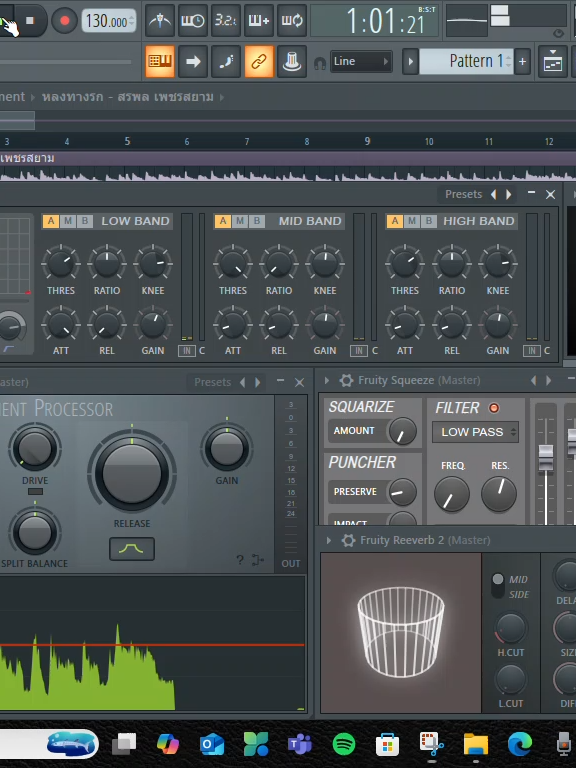The width and height of the screenshot is (576, 768).
Task: Open Outlook from the taskbar
Action: point(212,744)
